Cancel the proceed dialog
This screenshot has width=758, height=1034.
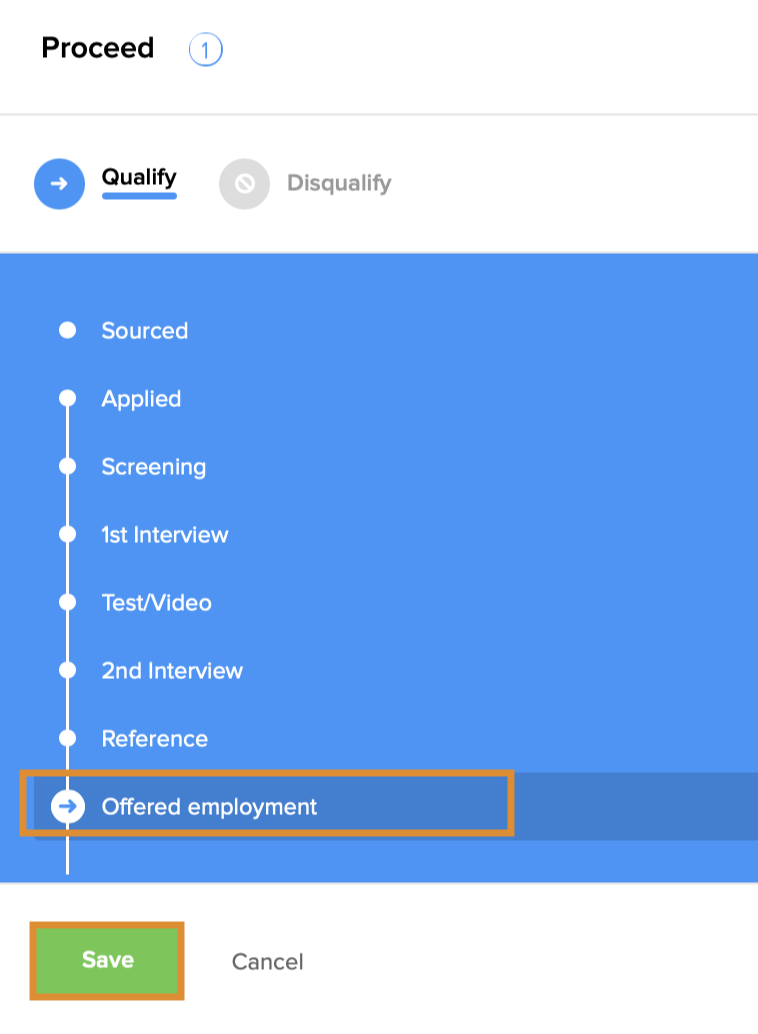point(267,962)
